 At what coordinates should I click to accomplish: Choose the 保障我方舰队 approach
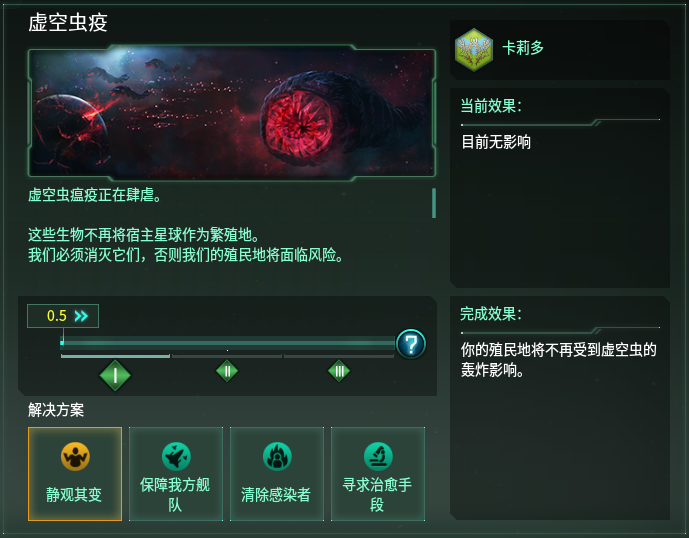click(176, 473)
